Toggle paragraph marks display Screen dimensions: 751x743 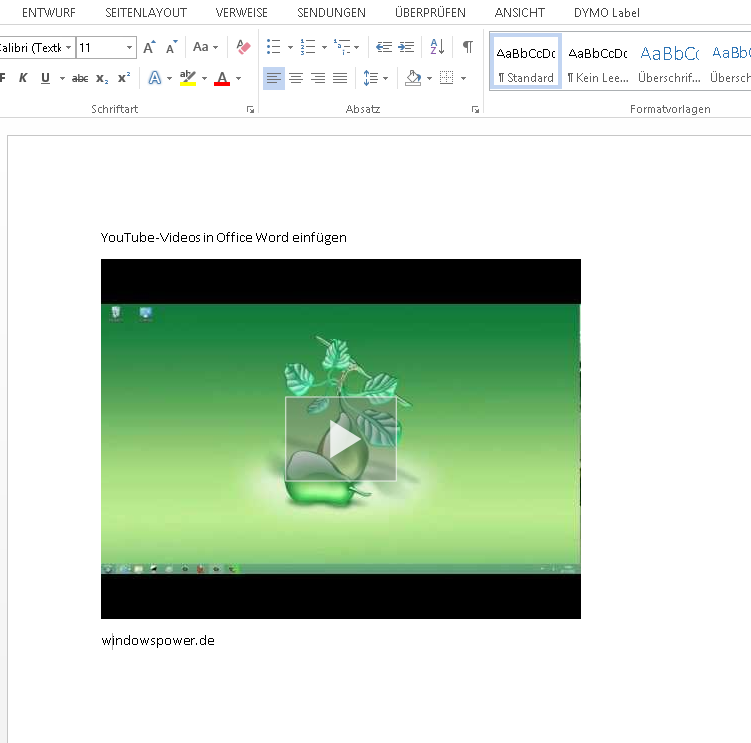467,47
